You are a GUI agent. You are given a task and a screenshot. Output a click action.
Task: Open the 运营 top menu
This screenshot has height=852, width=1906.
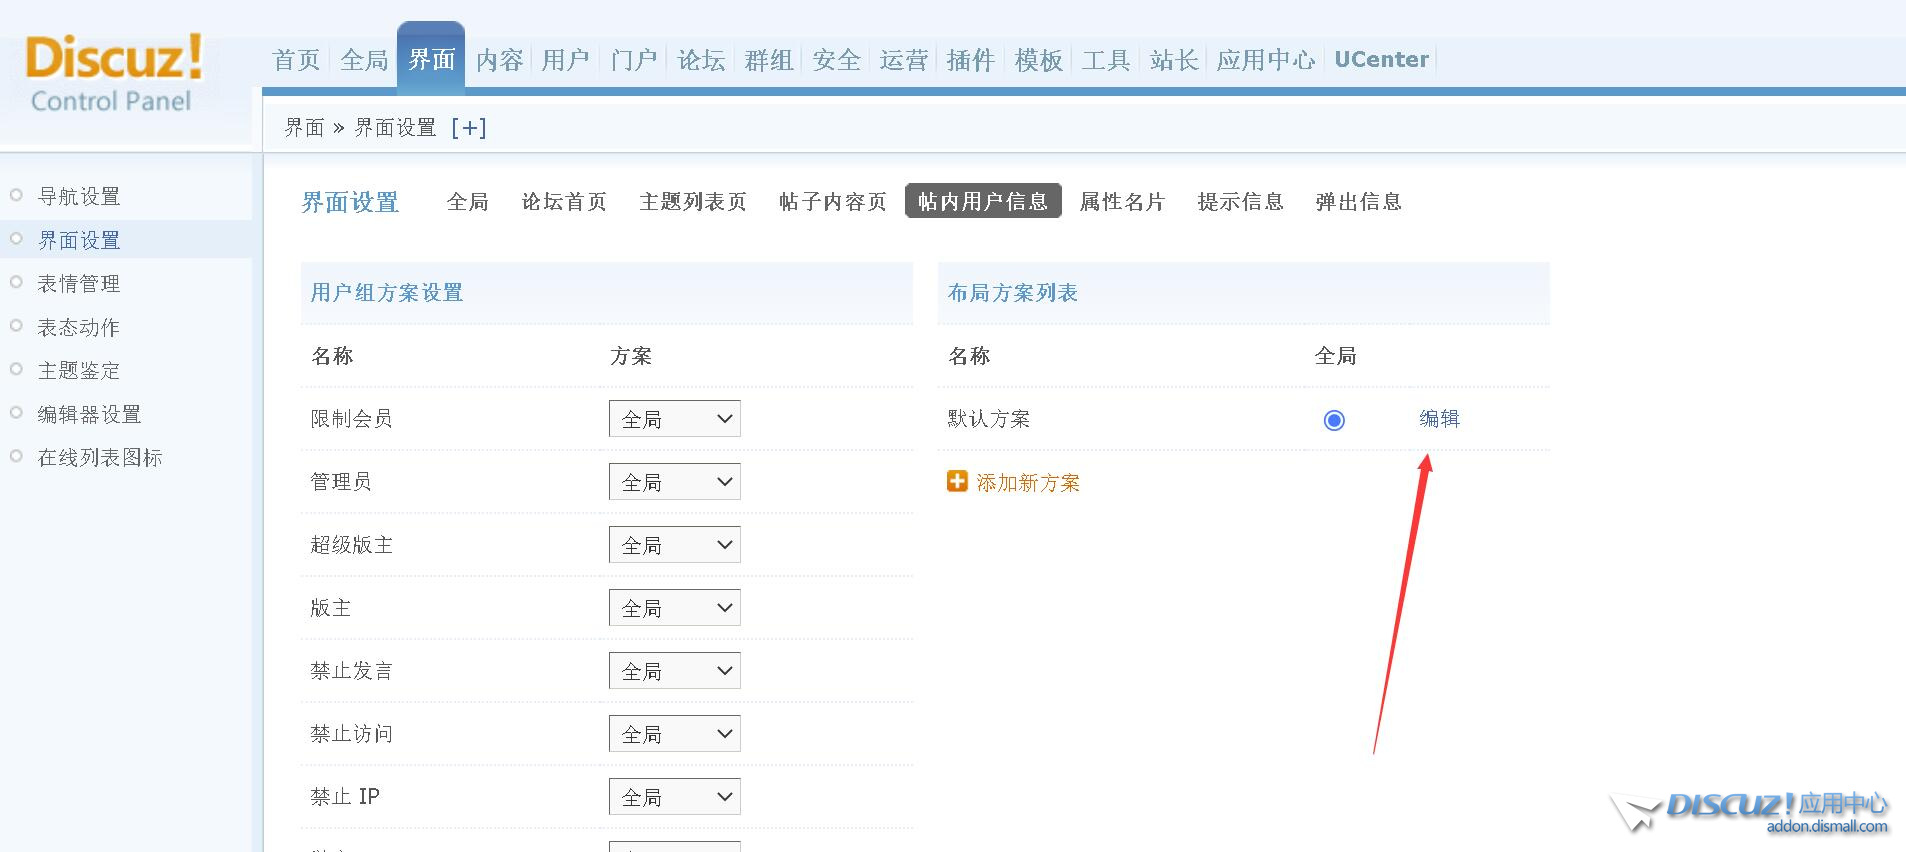[904, 60]
